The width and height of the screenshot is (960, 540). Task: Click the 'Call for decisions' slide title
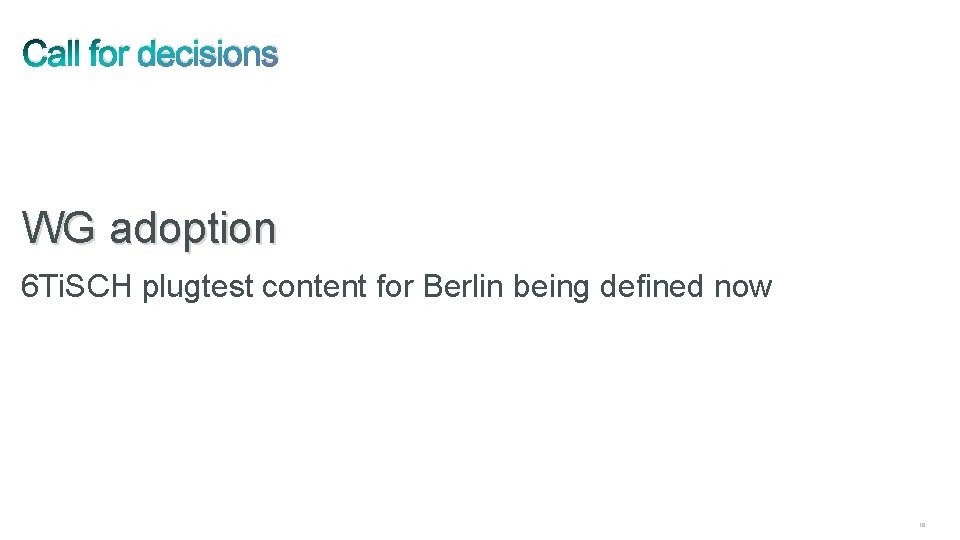pyautogui.click(x=150, y=54)
